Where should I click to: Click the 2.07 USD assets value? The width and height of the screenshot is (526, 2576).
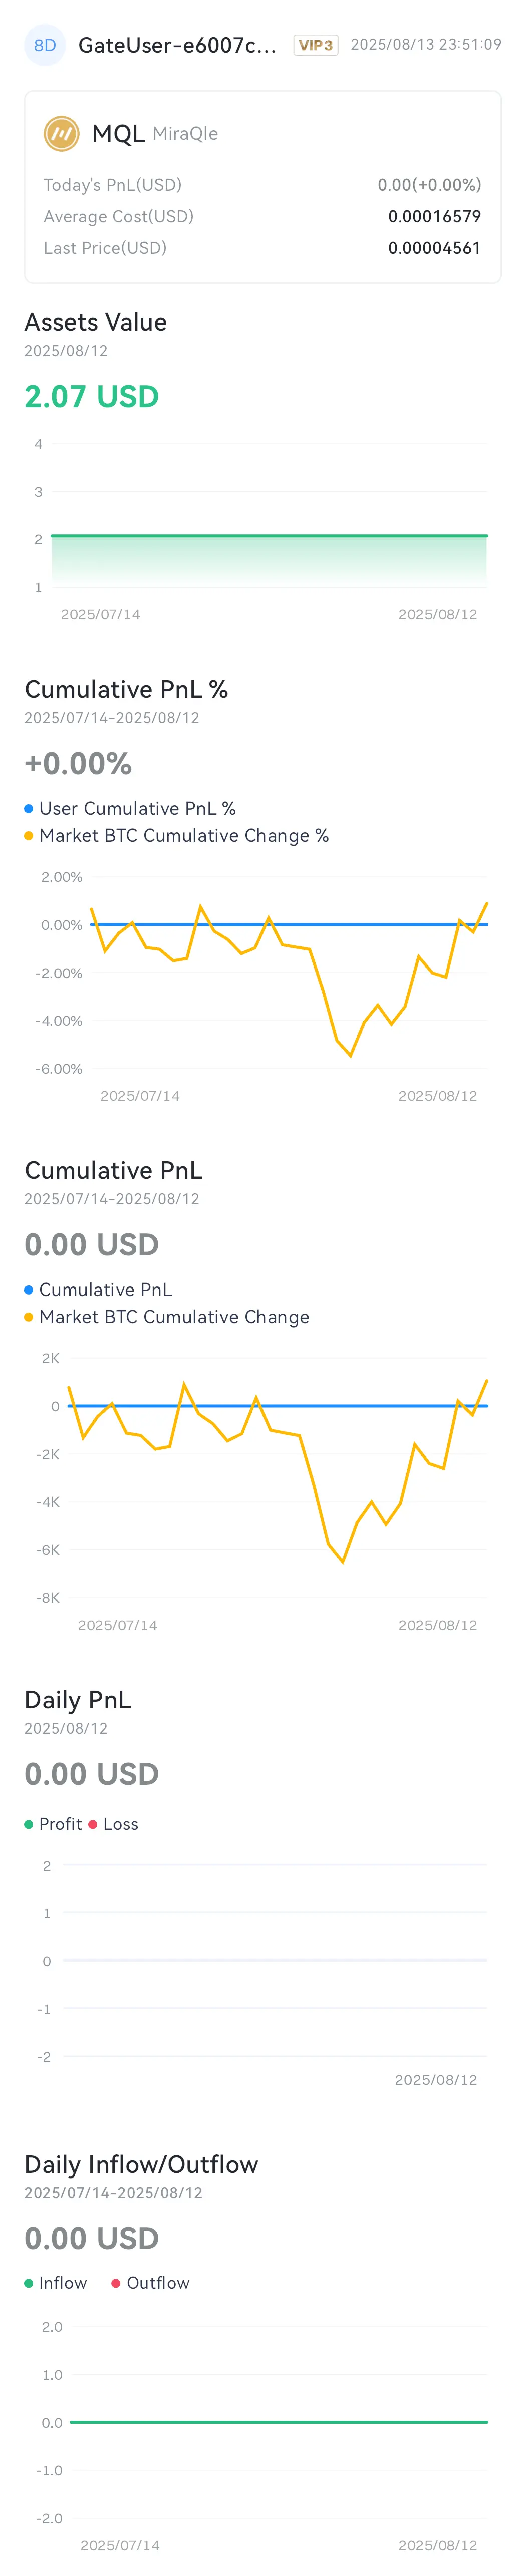click(x=92, y=396)
